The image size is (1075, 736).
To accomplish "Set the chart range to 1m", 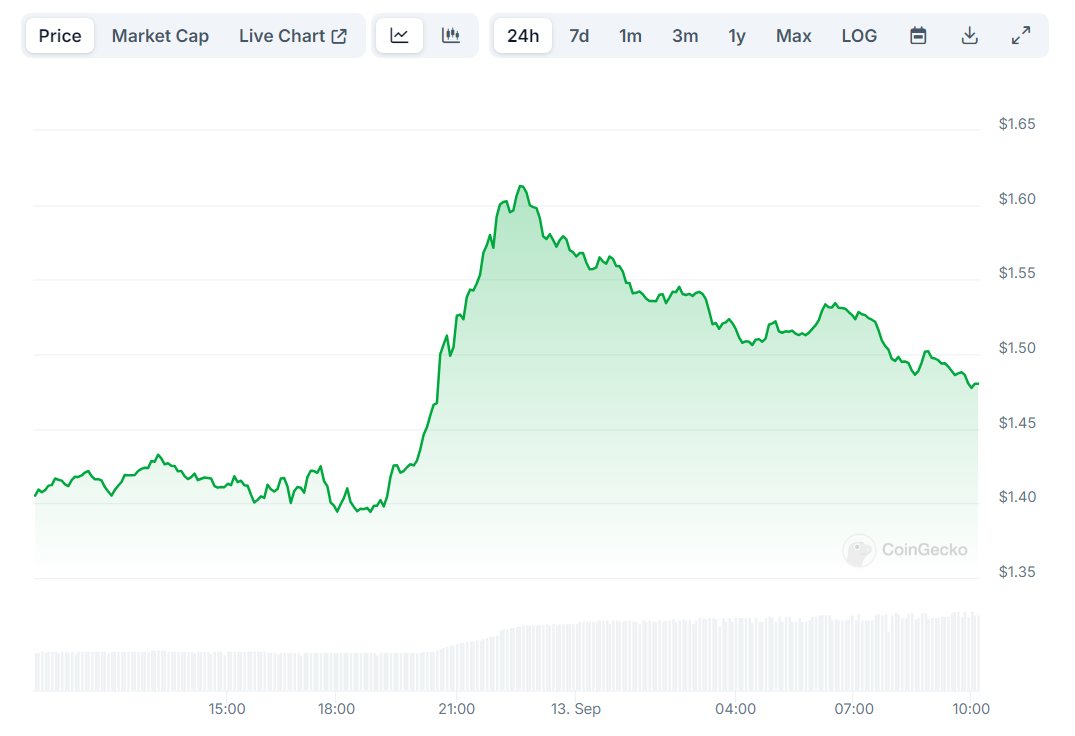I will pyautogui.click(x=630, y=36).
